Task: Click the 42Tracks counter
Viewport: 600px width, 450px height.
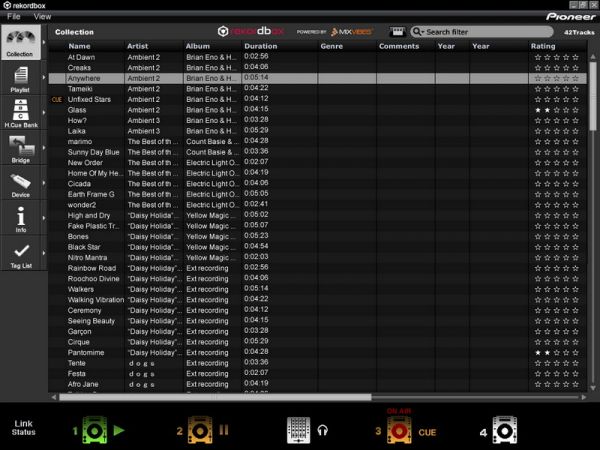Action: pyautogui.click(x=579, y=32)
